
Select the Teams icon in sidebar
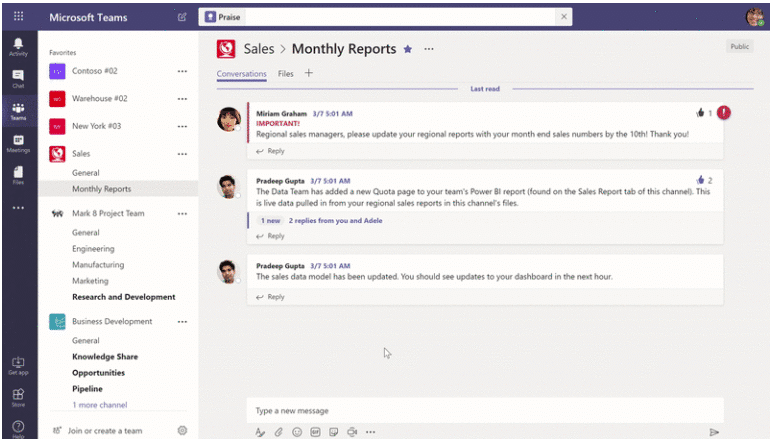tap(18, 111)
